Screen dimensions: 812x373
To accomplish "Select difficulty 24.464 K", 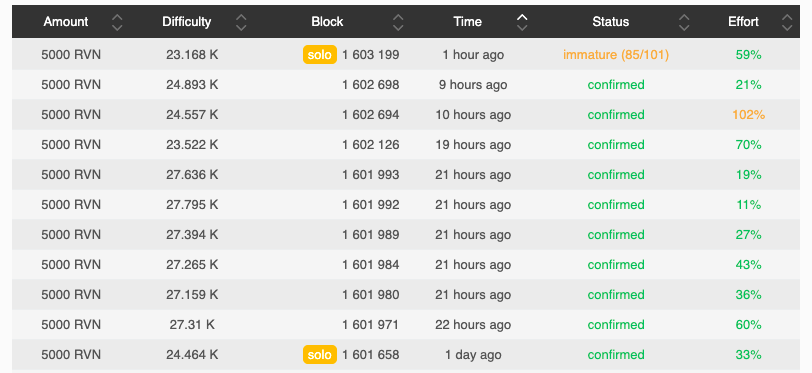I will pos(192,355).
